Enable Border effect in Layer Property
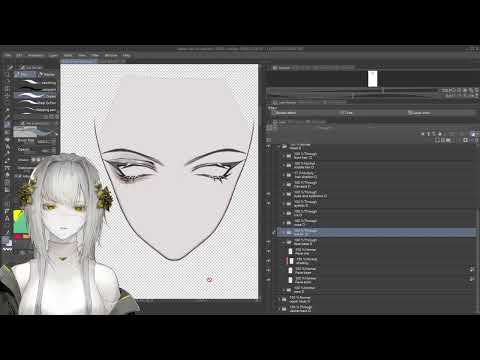This screenshot has height=360, width=480. click(x=283, y=113)
